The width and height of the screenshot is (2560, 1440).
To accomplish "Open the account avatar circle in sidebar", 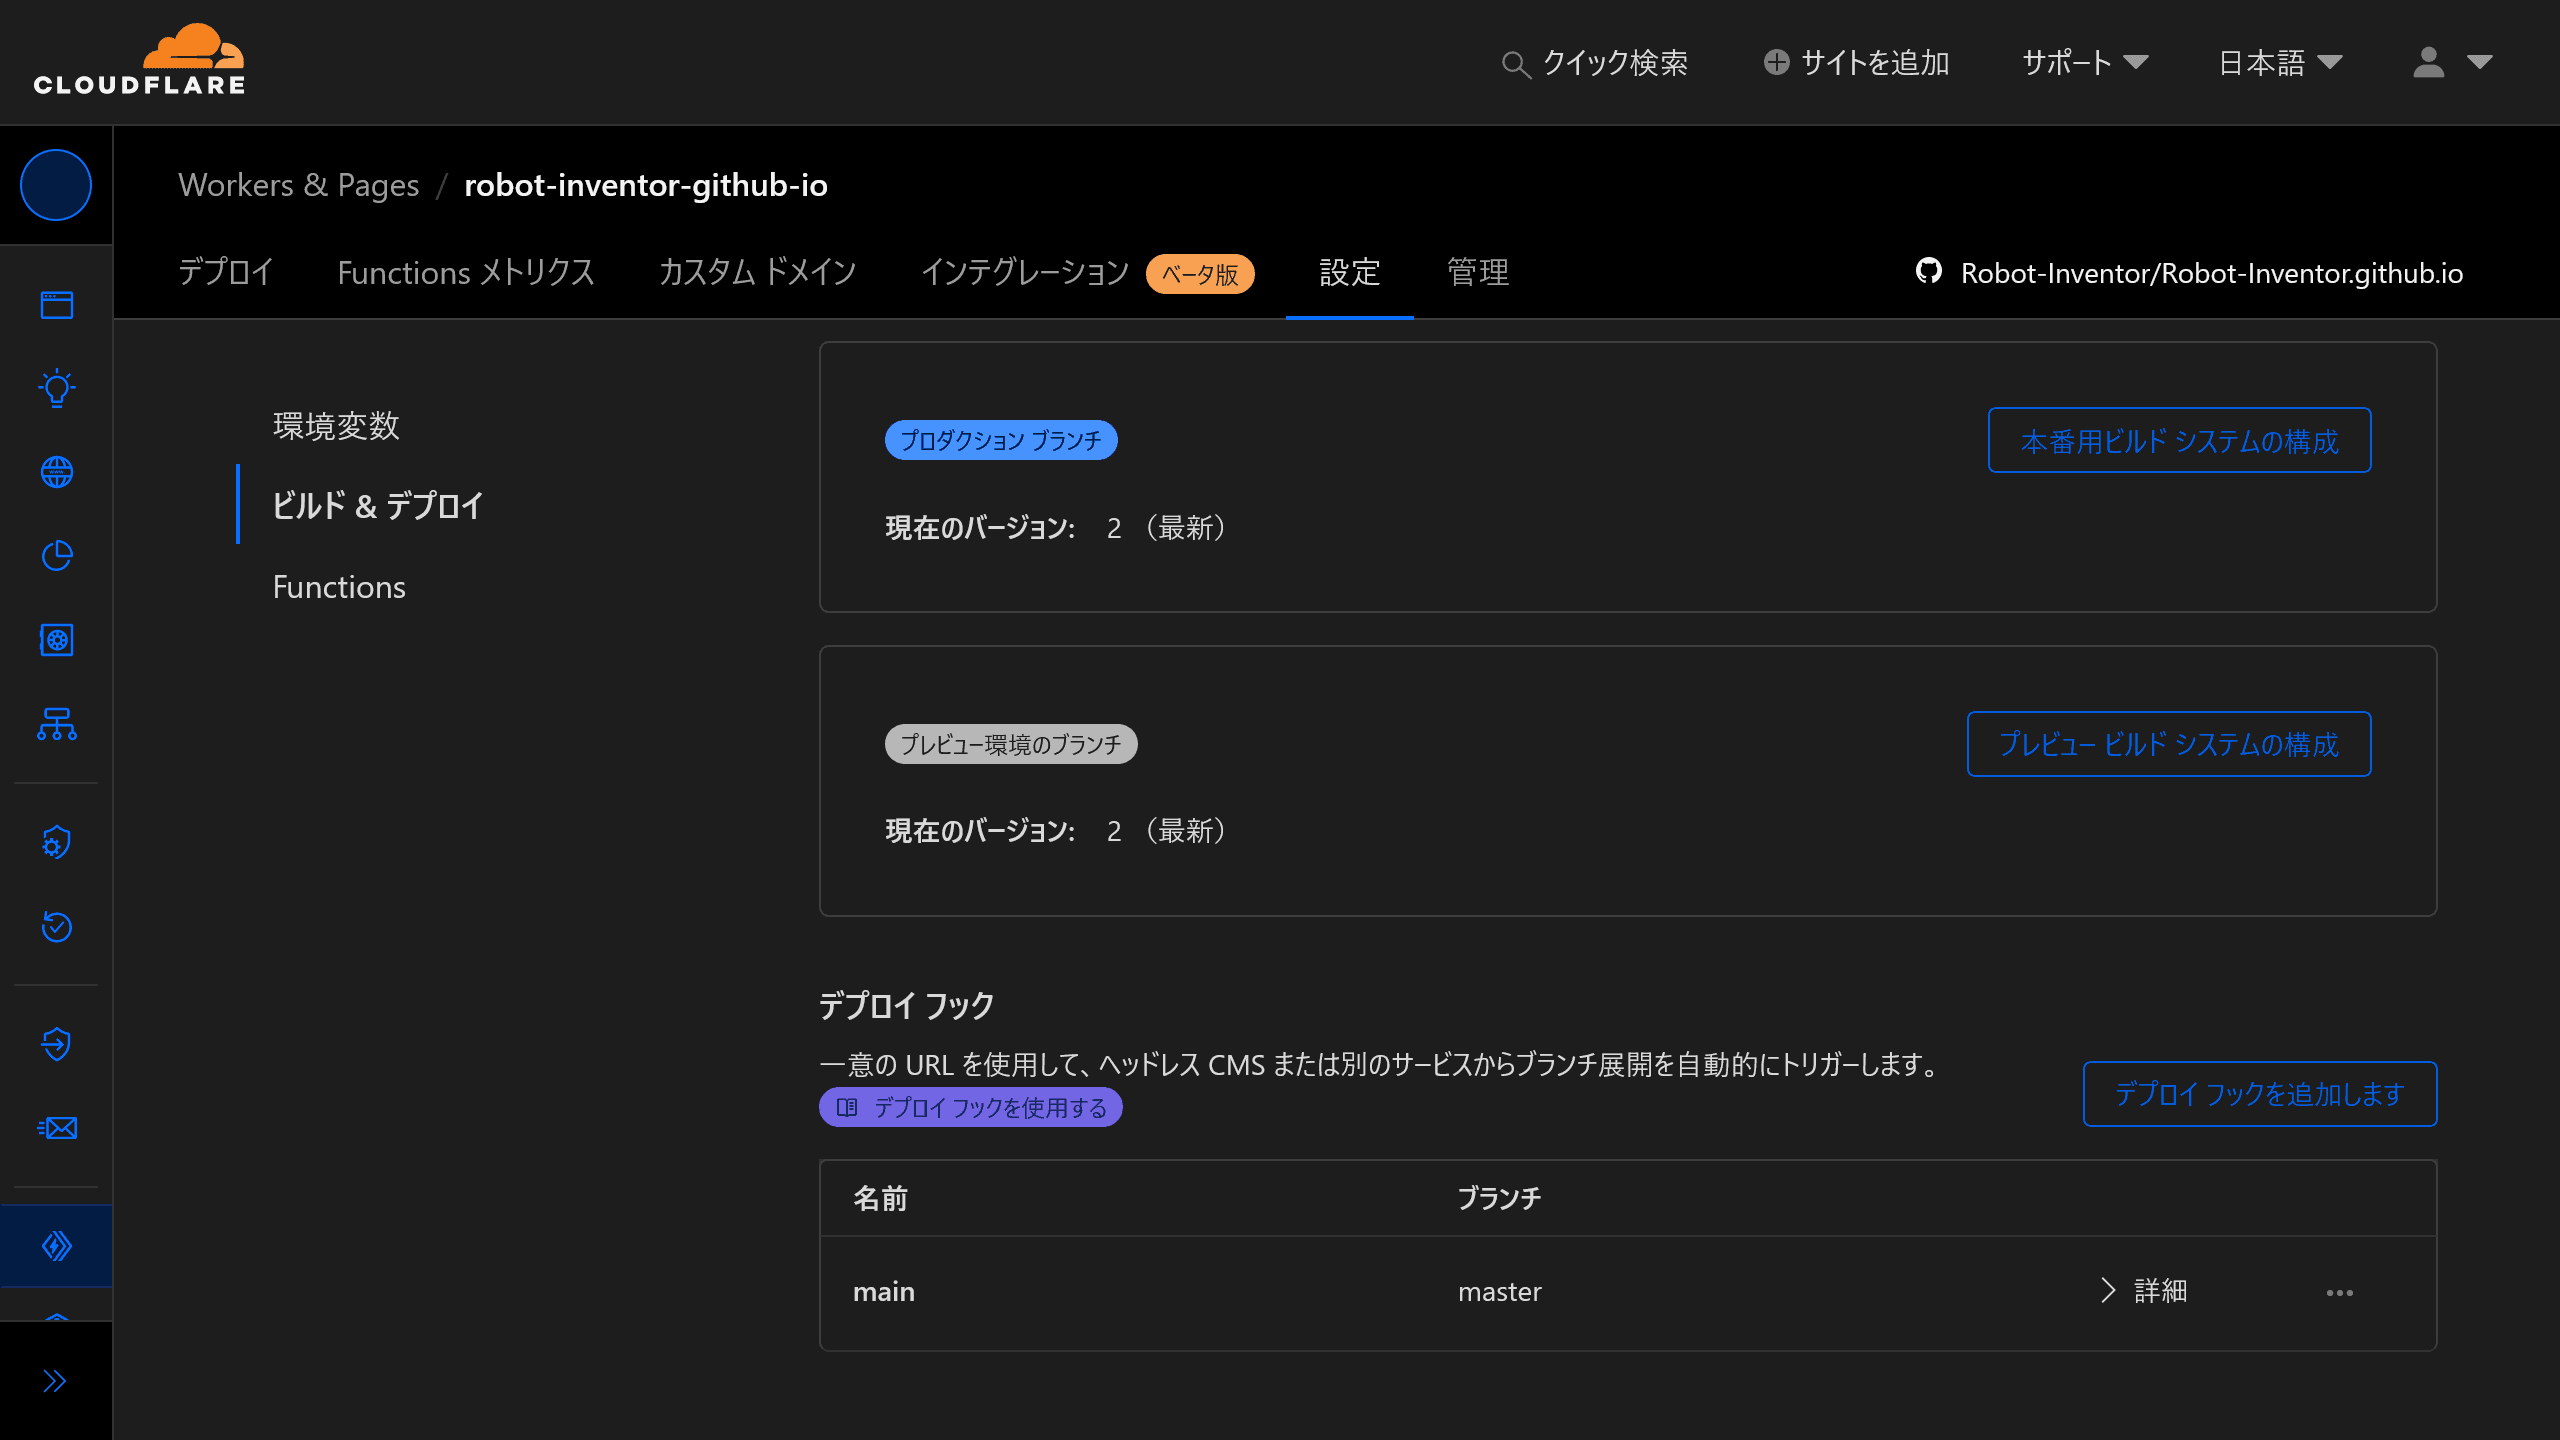I will click(56, 185).
